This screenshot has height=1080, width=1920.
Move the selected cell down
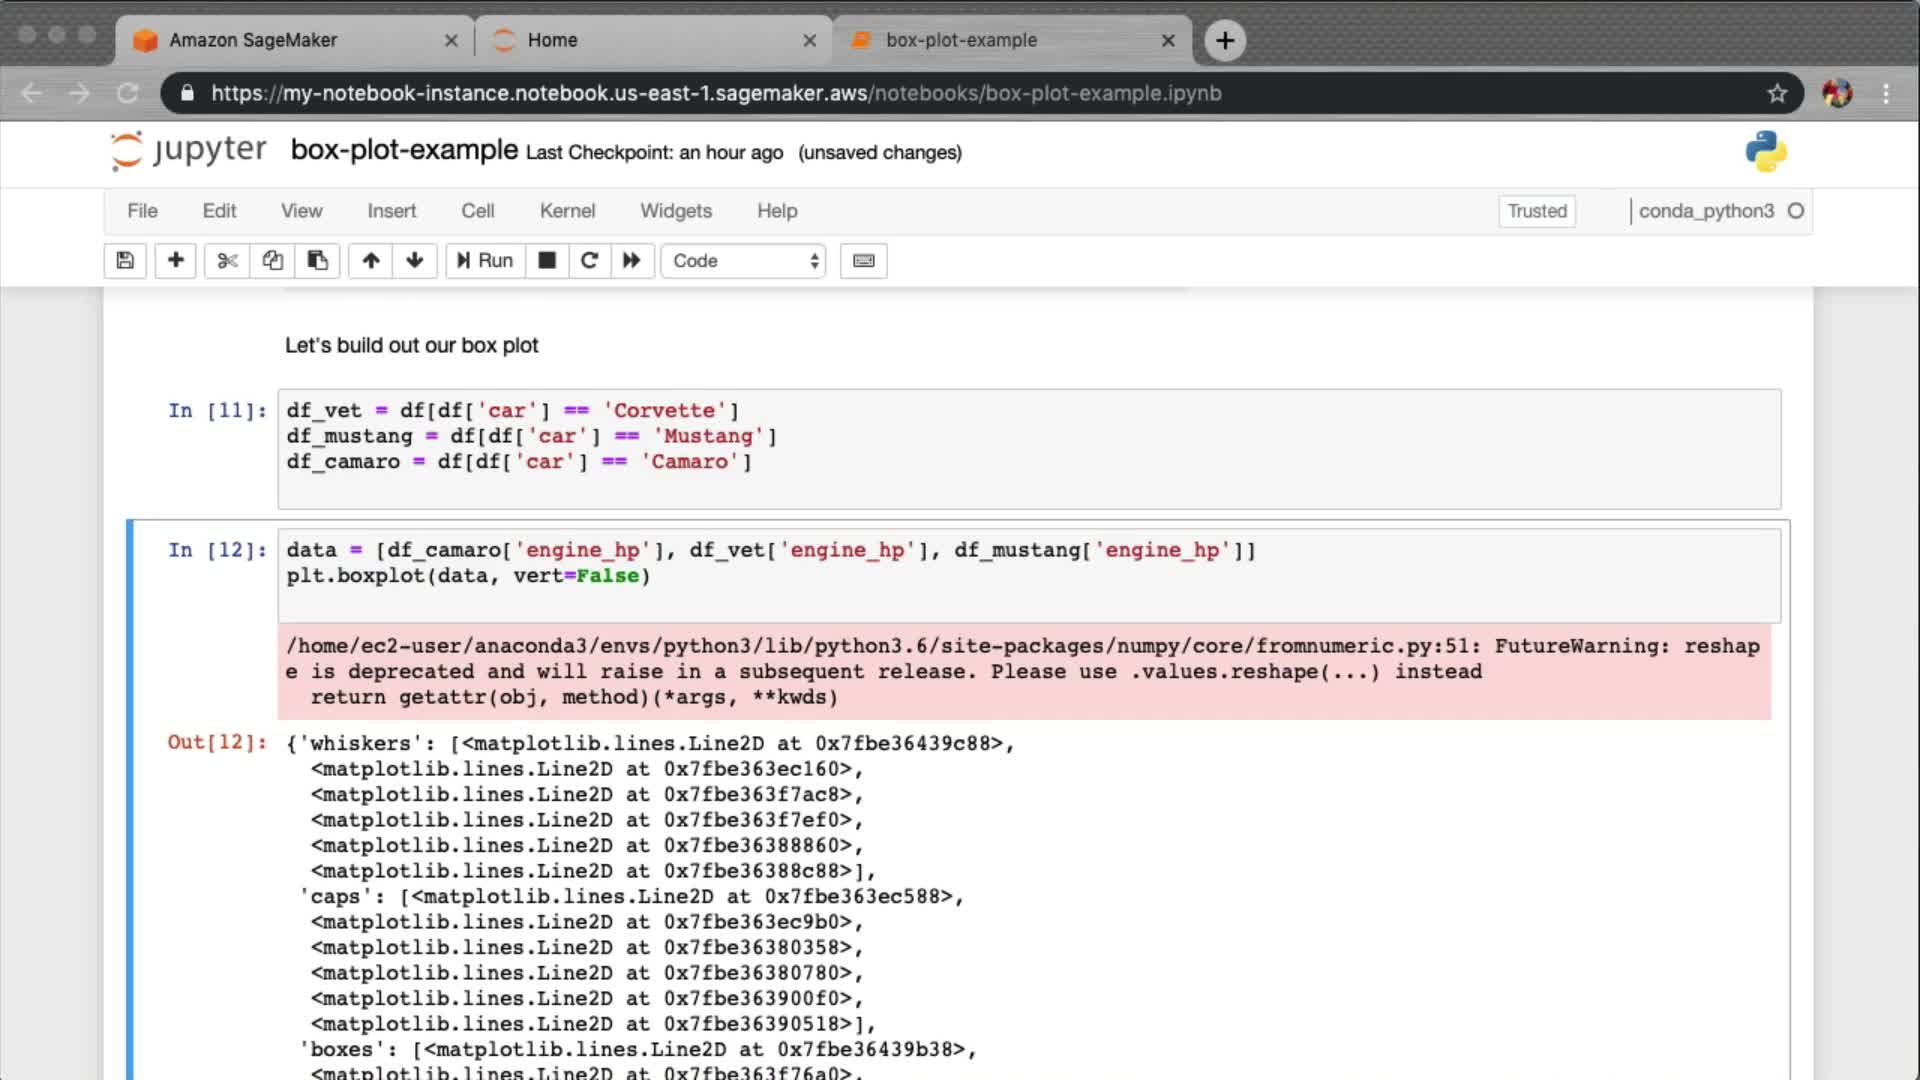coord(414,261)
